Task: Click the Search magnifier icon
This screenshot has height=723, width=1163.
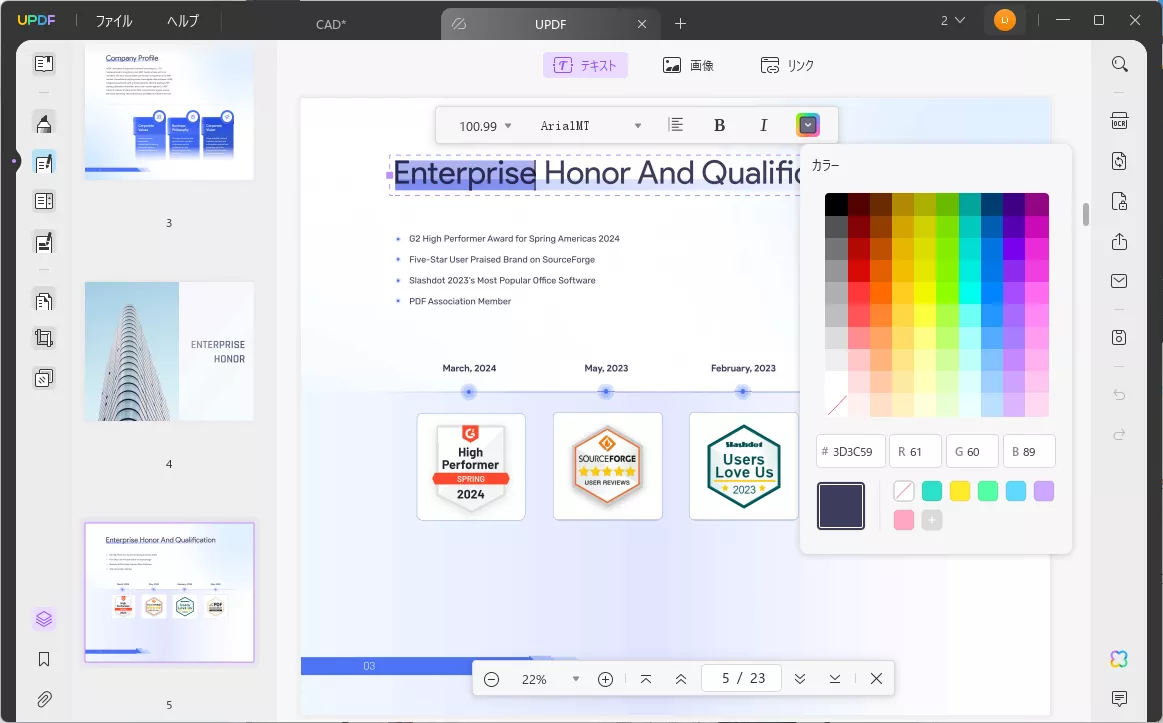Action: pyautogui.click(x=1119, y=65)
